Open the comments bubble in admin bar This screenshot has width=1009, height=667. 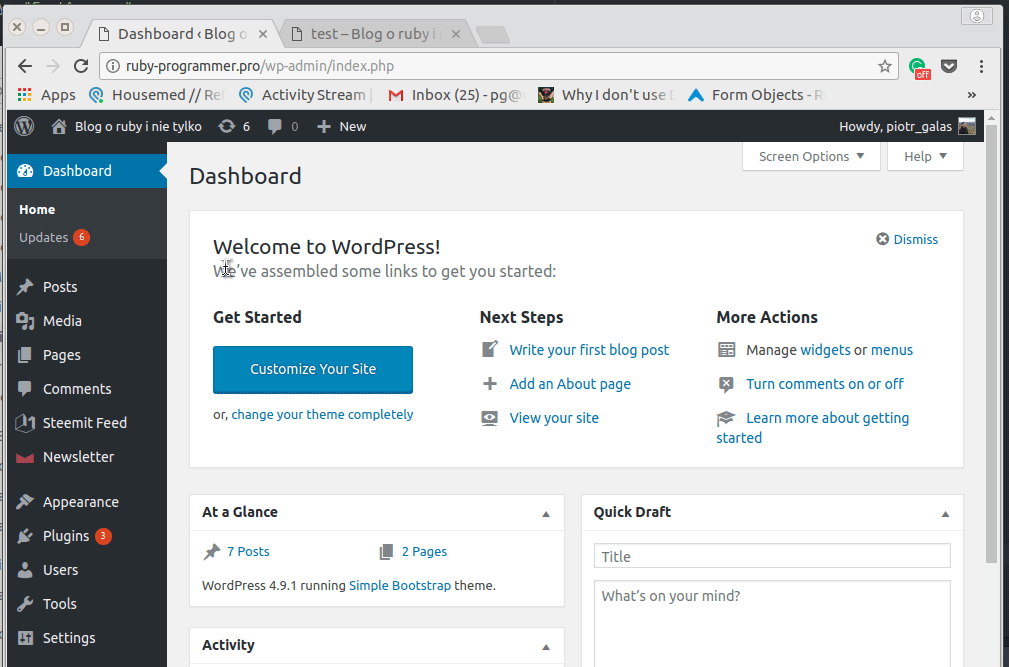click(x=275, y=126)
